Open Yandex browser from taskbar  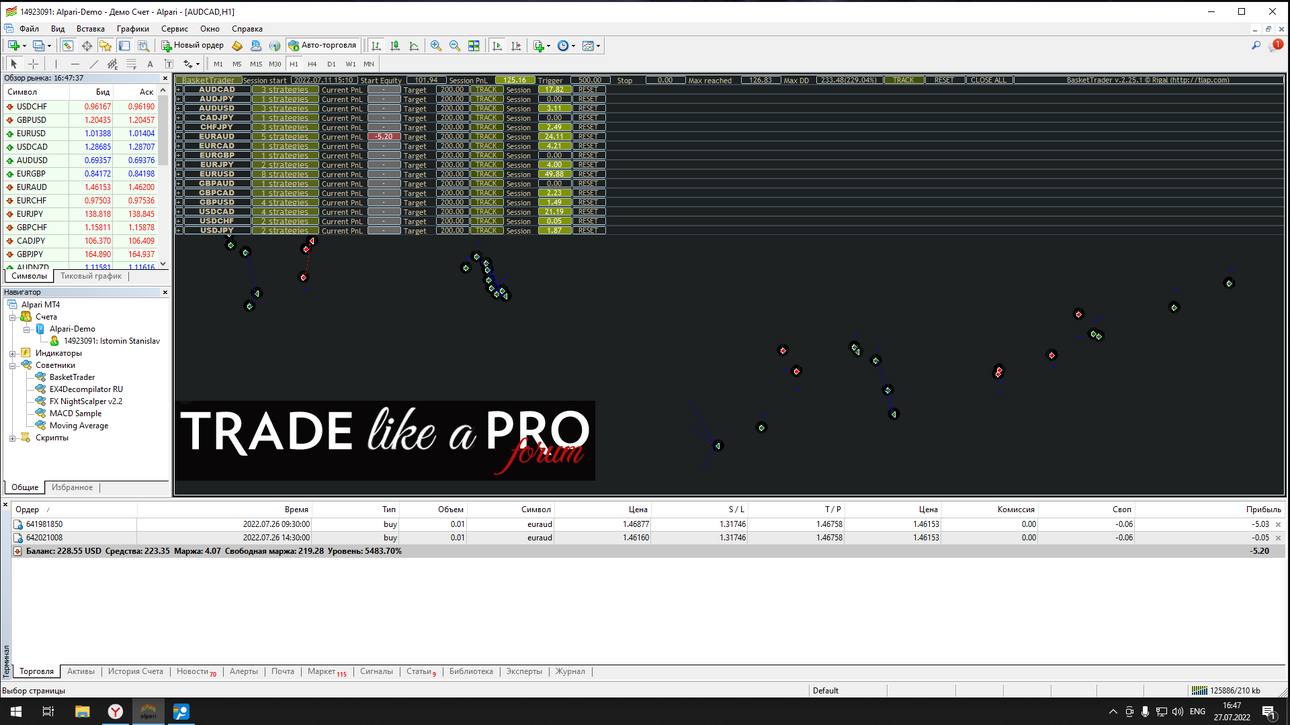[x=115, y=712]
